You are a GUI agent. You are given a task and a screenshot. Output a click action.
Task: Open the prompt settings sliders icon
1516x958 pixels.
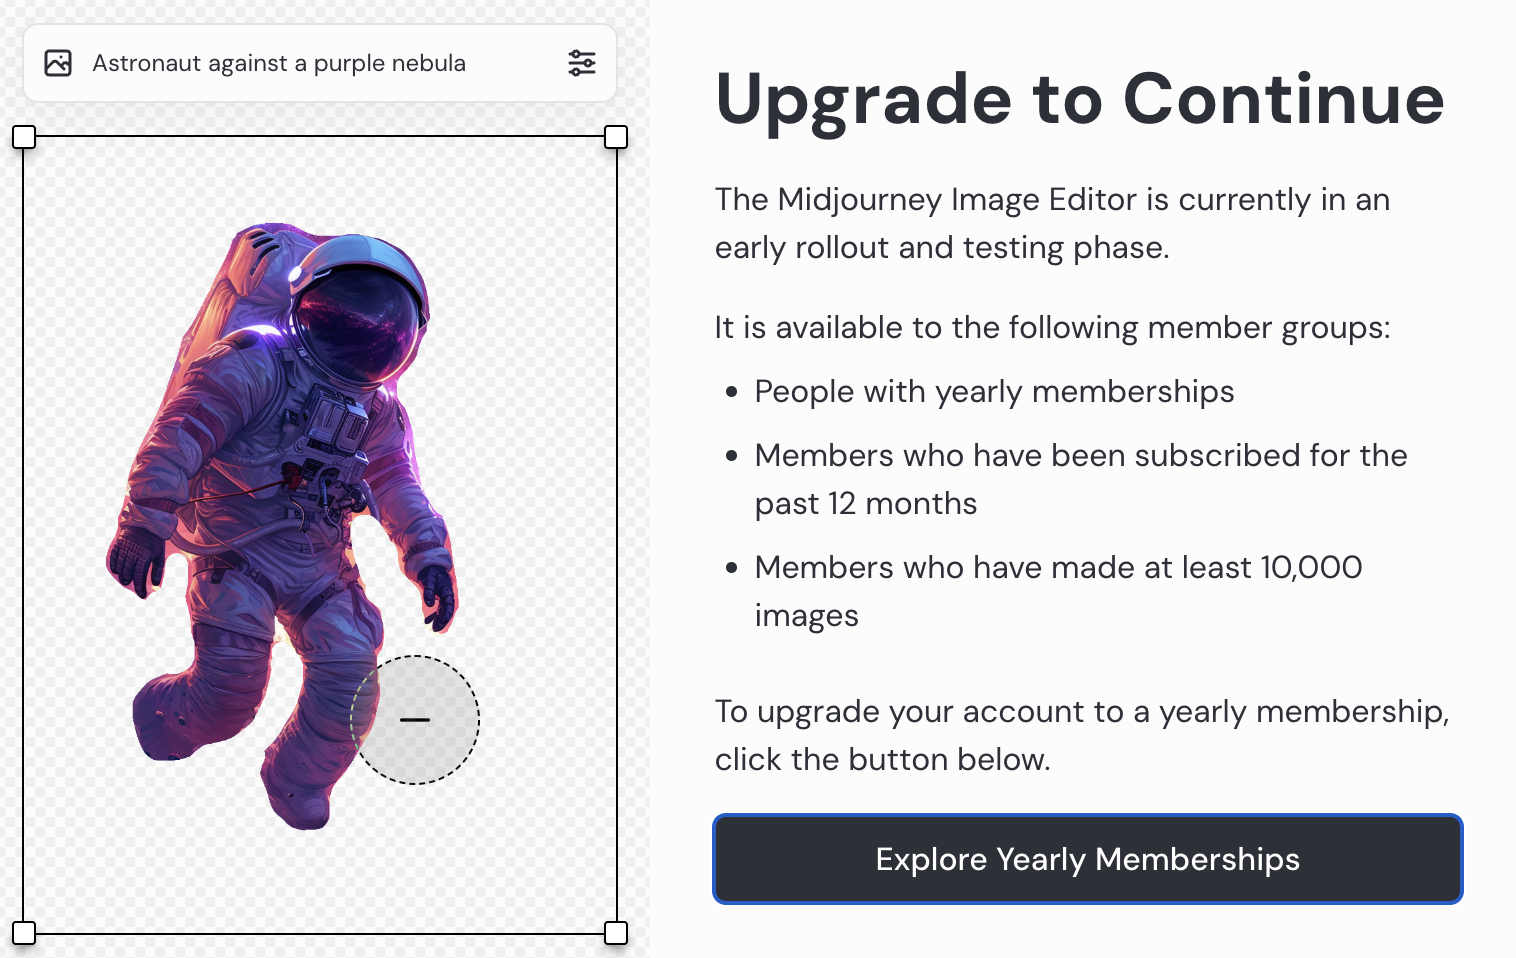click(x=581, y=63)
